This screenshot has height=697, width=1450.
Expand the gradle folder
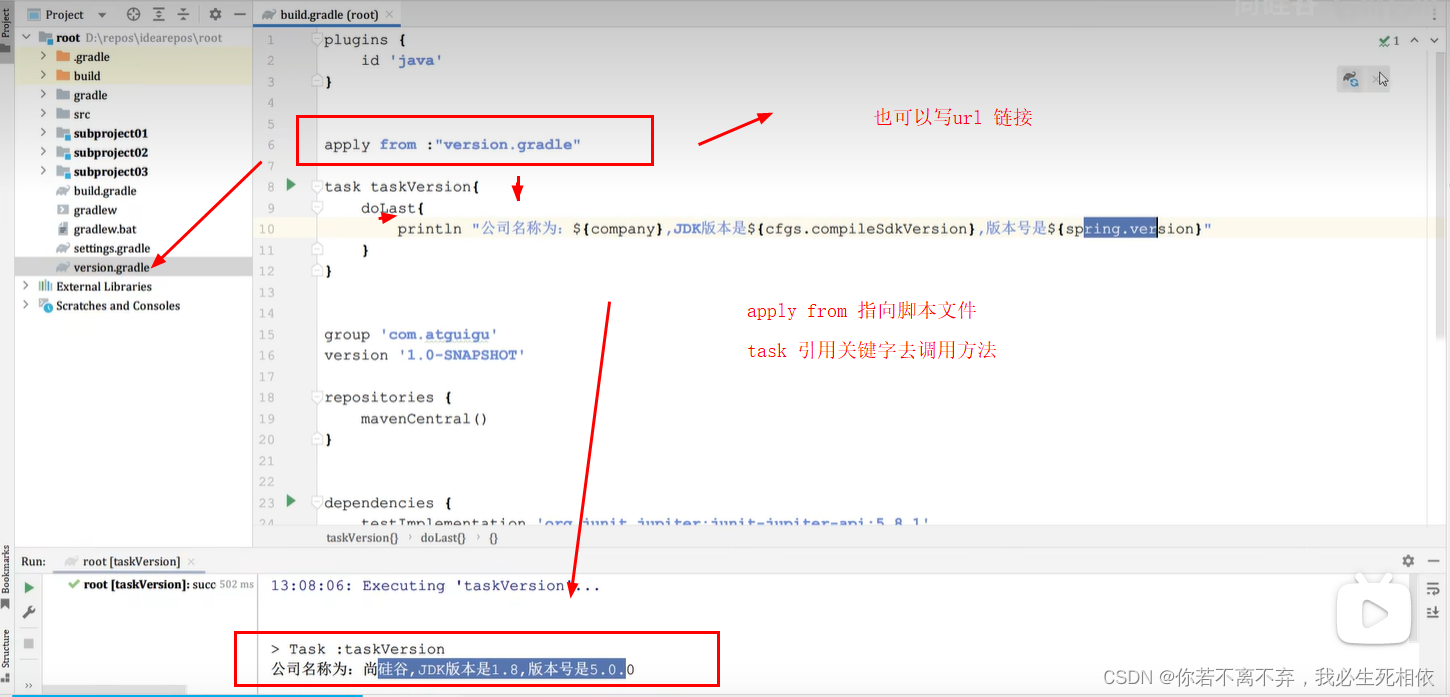pyautogui.click(x=44, y=95)
